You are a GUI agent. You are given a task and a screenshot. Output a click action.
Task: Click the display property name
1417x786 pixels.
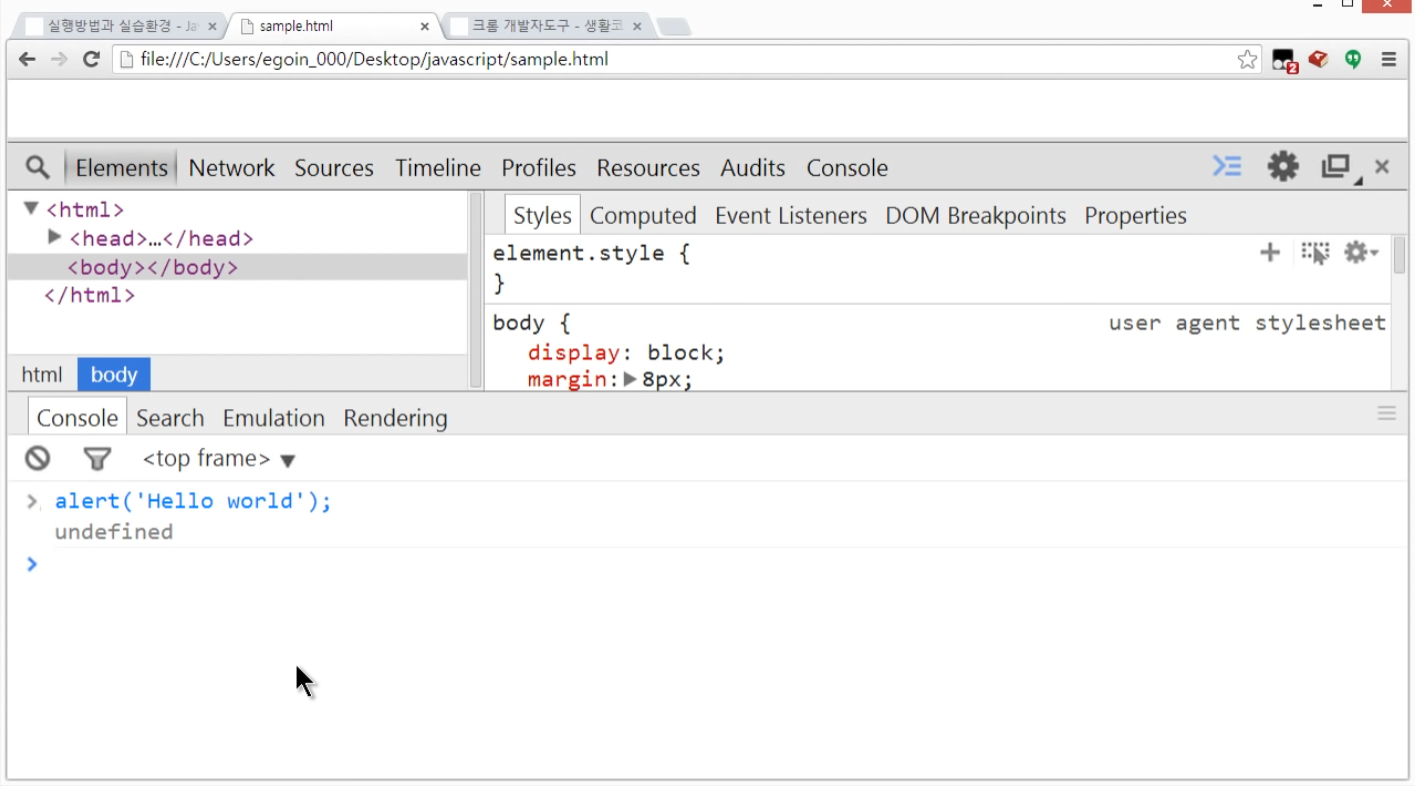tap(574, 353)
